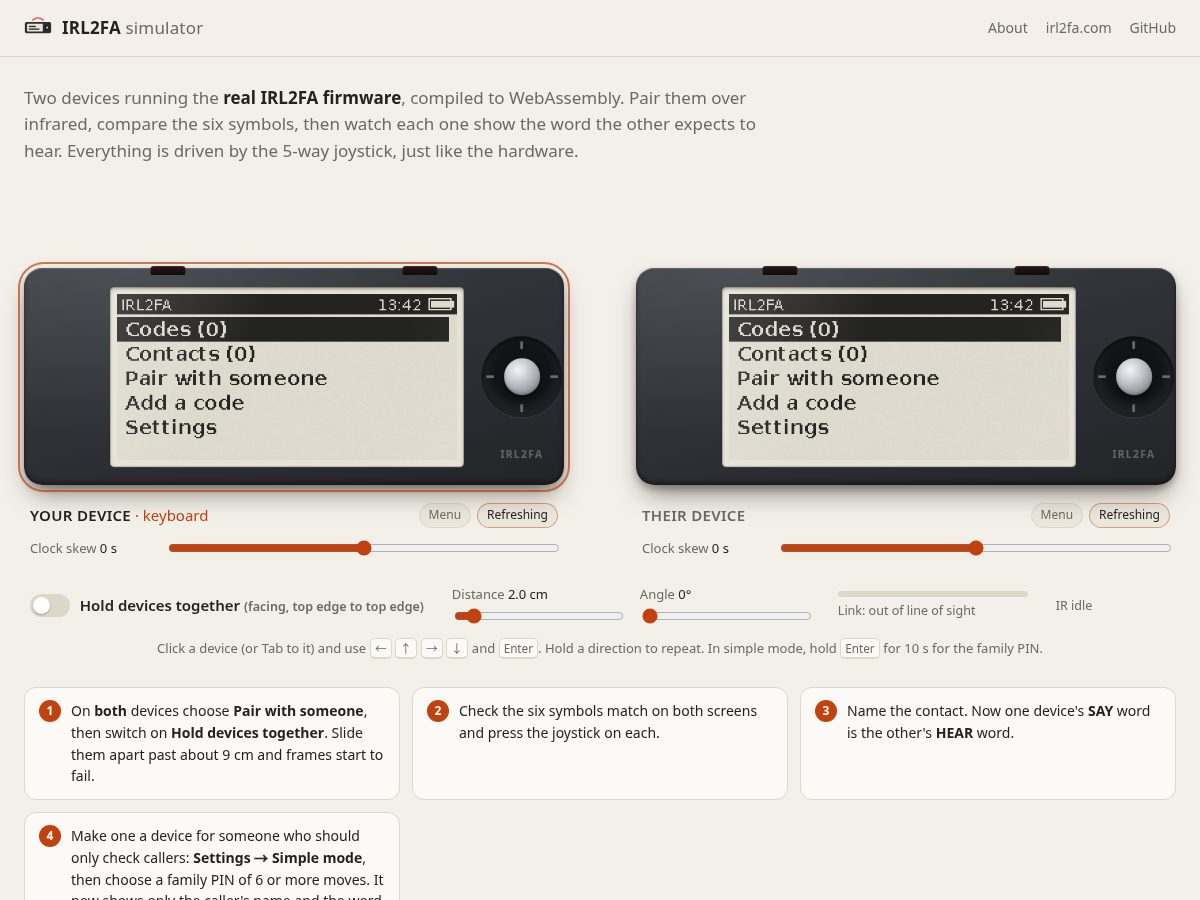The height and width of the screenshot is (900, 1200).
Task: Click the IRL2FA device logo icon
Action: (38, 27)
